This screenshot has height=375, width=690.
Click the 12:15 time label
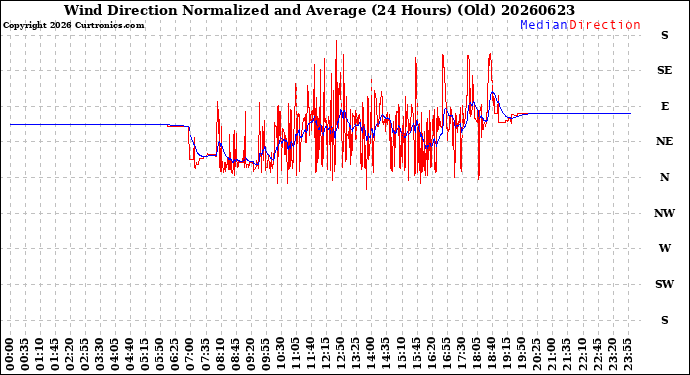[326, 355]
